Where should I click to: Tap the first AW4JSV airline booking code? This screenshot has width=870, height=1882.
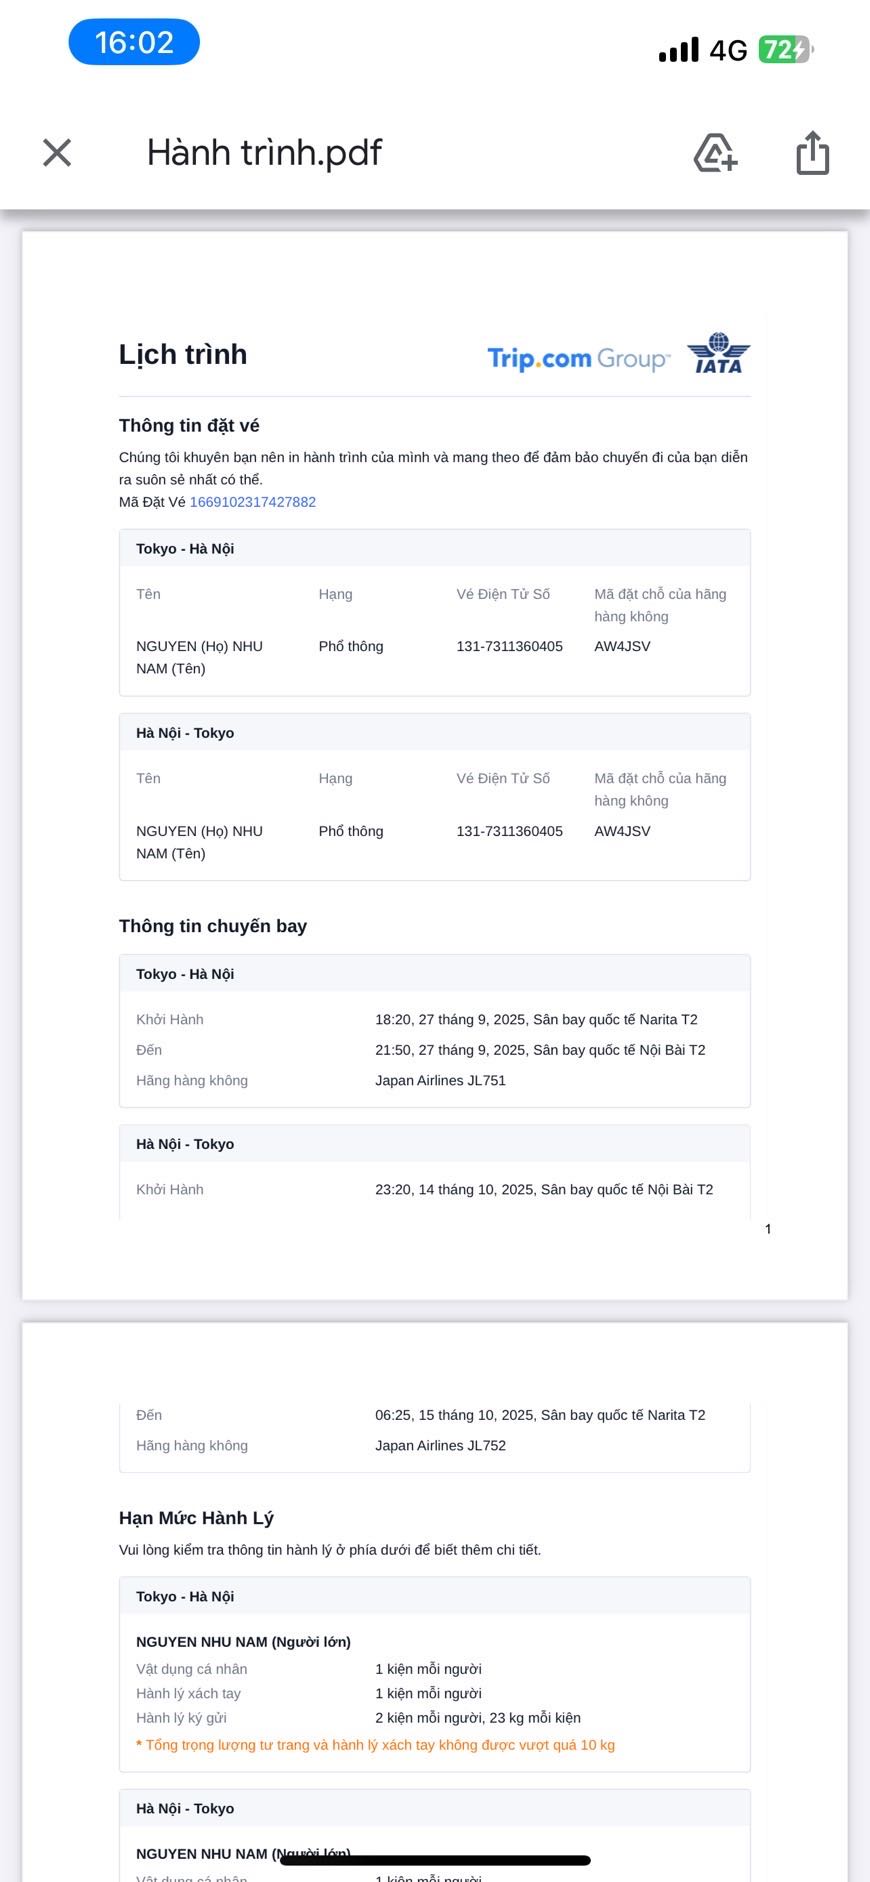[x=622, y=646]
